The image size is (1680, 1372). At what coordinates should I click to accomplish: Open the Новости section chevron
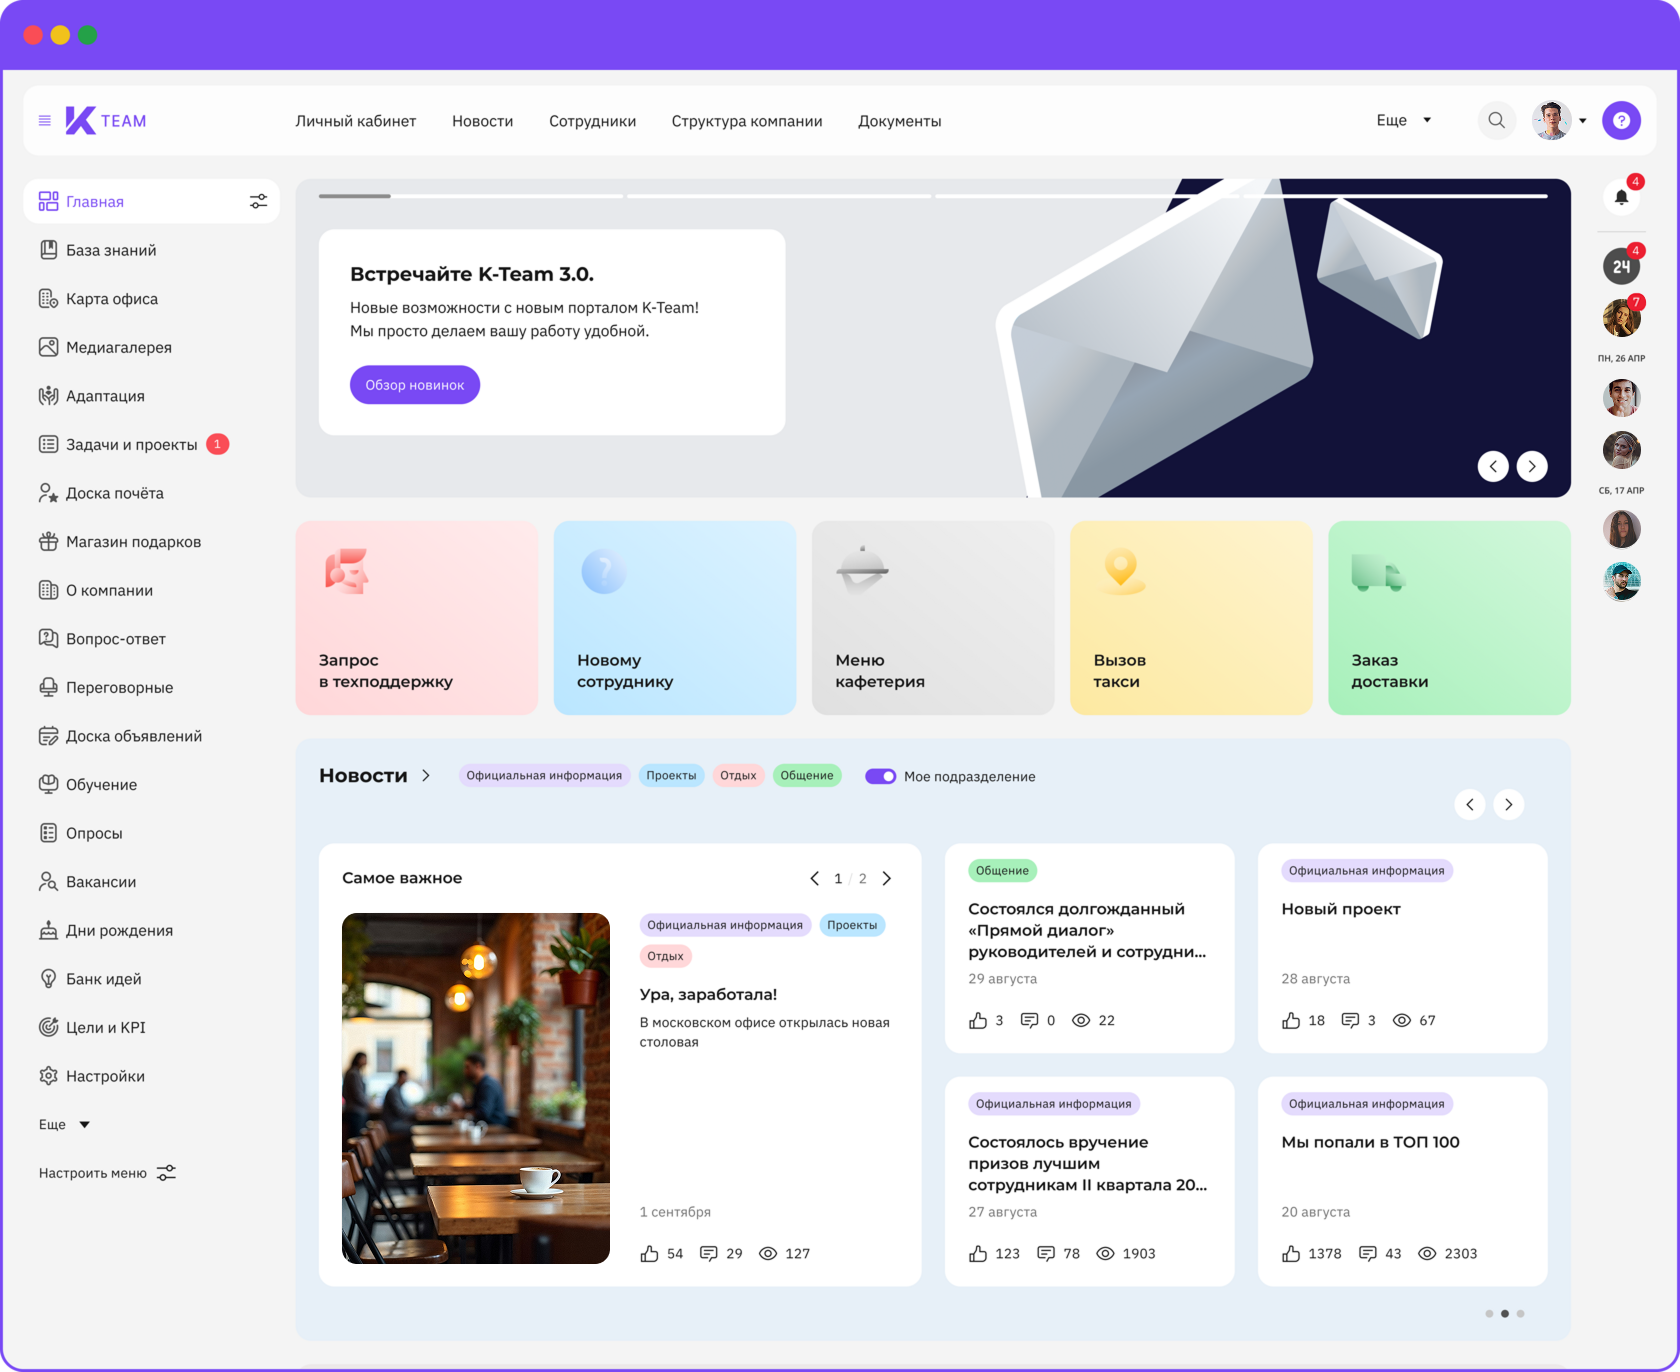[x=426, y=776]
